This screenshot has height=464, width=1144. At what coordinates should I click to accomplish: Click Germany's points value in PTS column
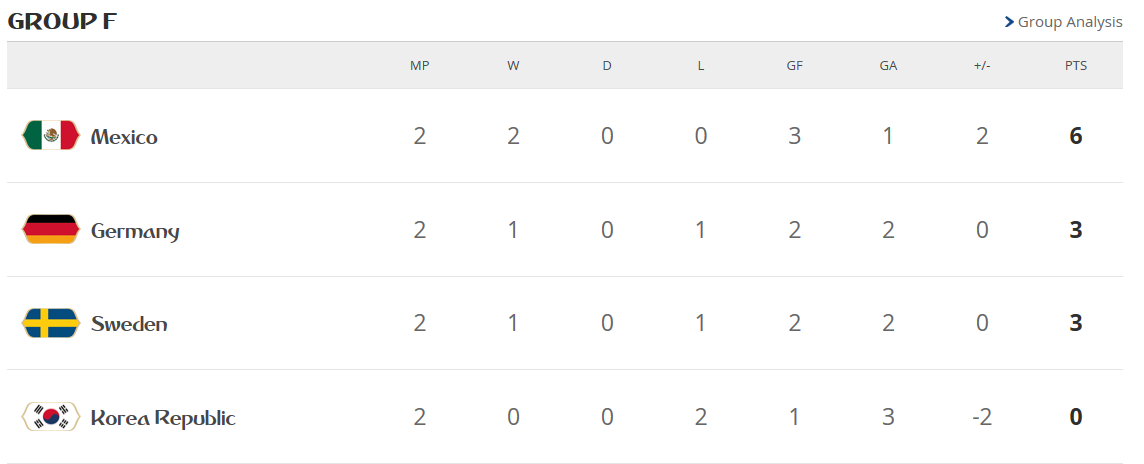pos(1076,230)
